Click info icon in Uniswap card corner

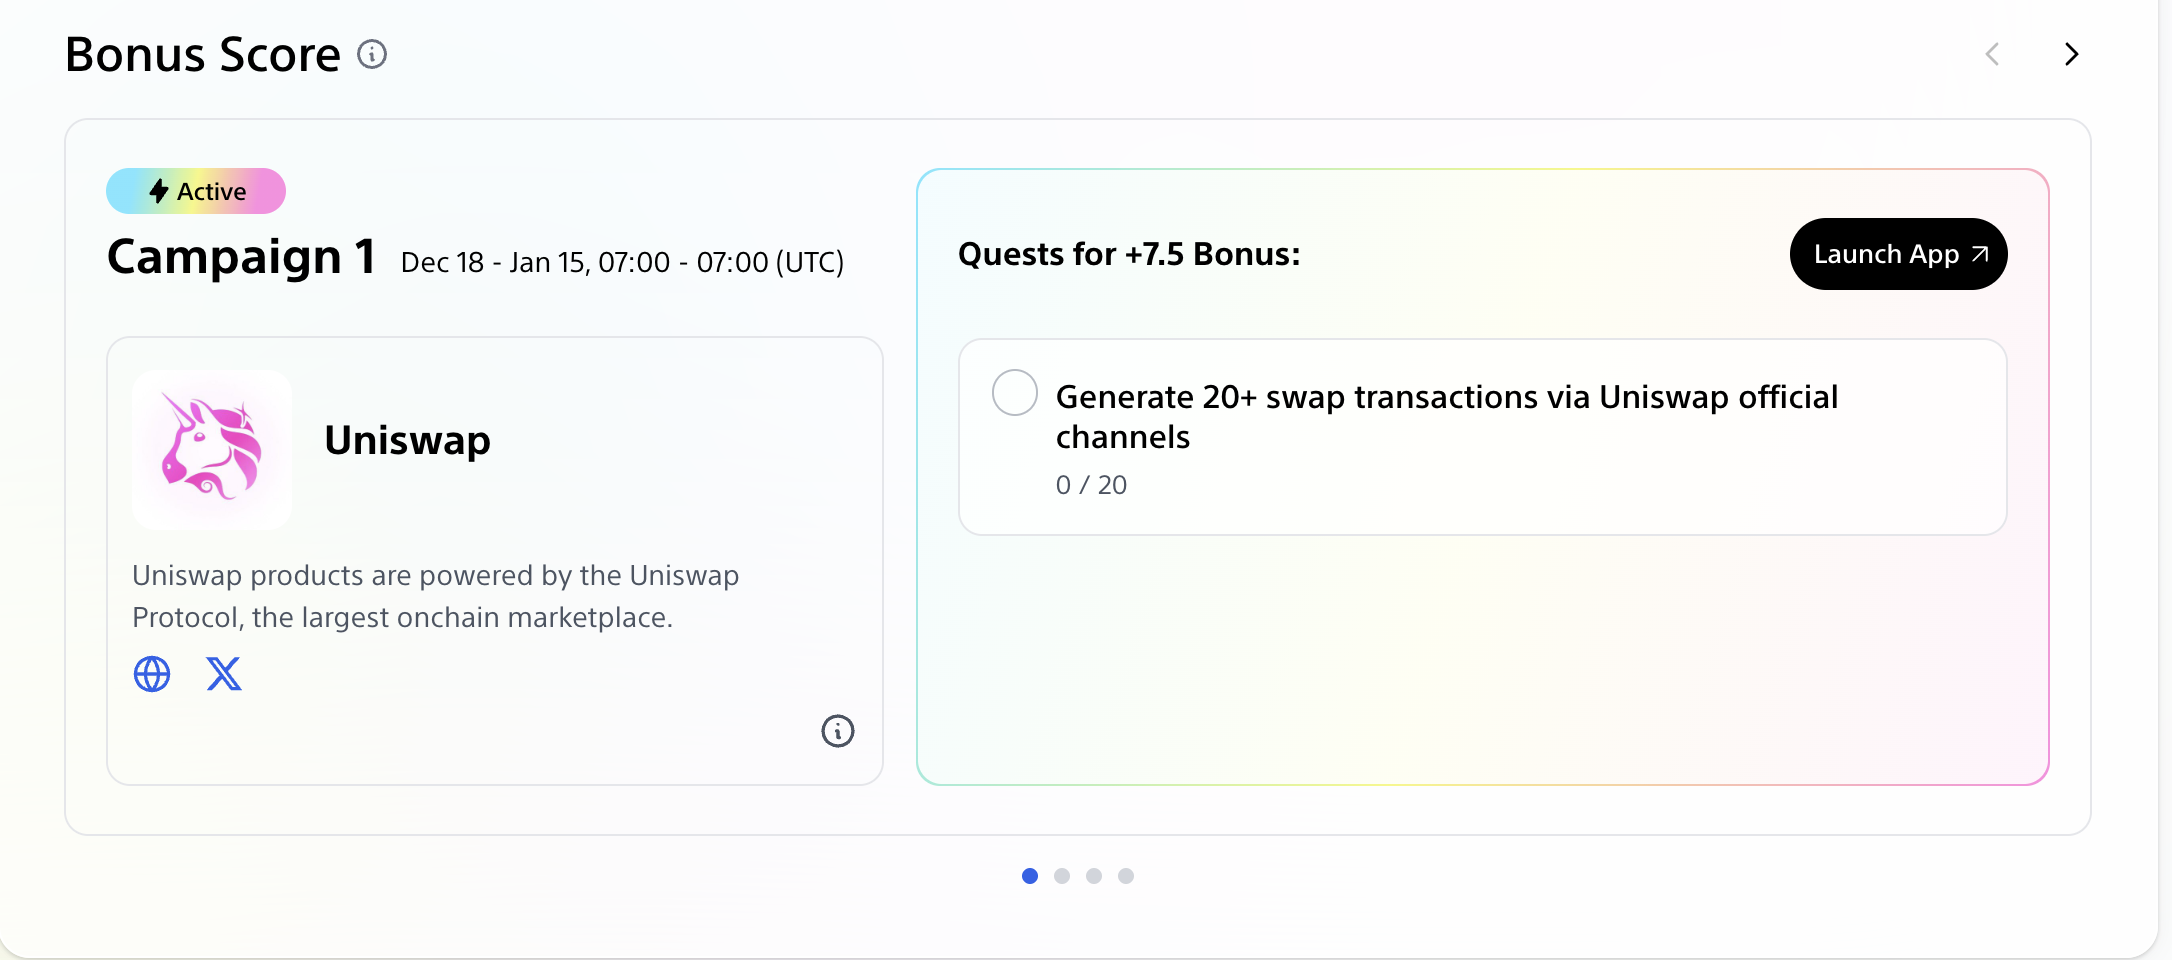pyautogui.click(x=837, y=731)
